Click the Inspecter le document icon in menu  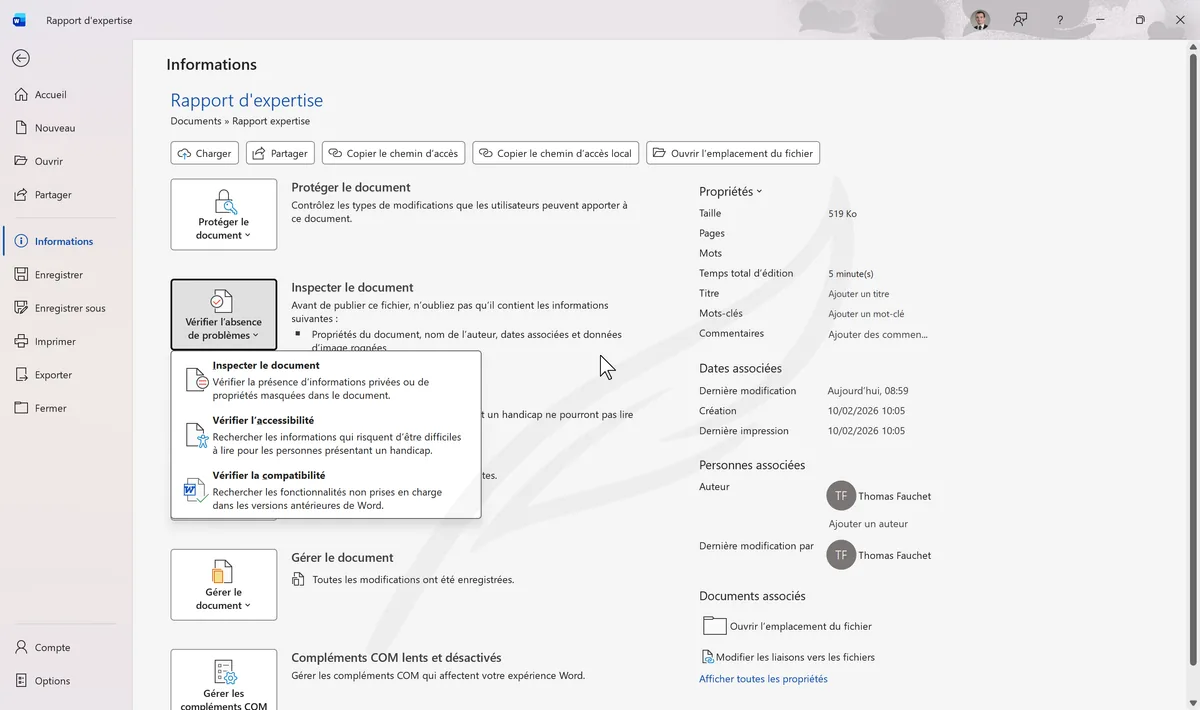[197, 380]
